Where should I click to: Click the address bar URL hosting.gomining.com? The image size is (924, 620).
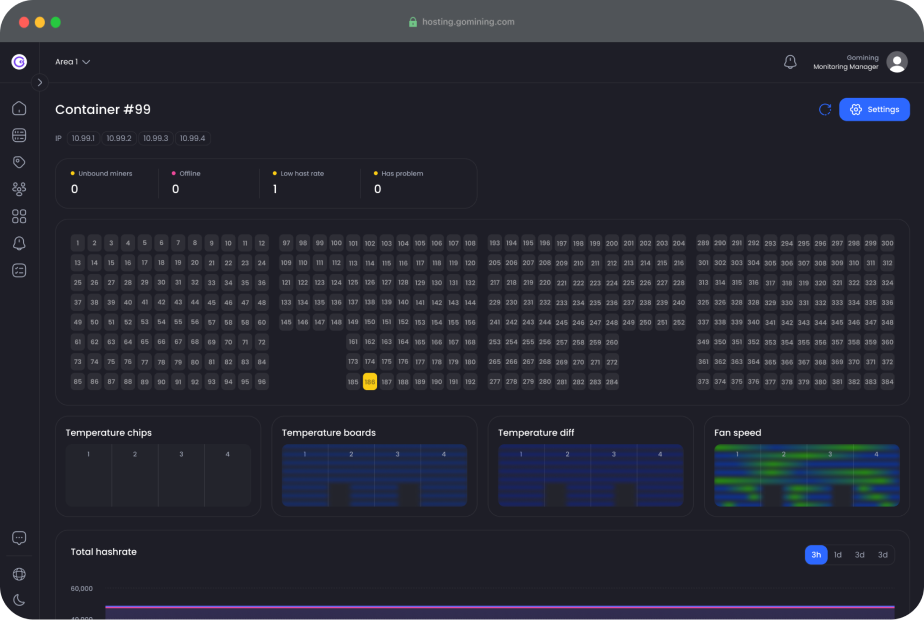pyautogui.click(x=468, y=22)
